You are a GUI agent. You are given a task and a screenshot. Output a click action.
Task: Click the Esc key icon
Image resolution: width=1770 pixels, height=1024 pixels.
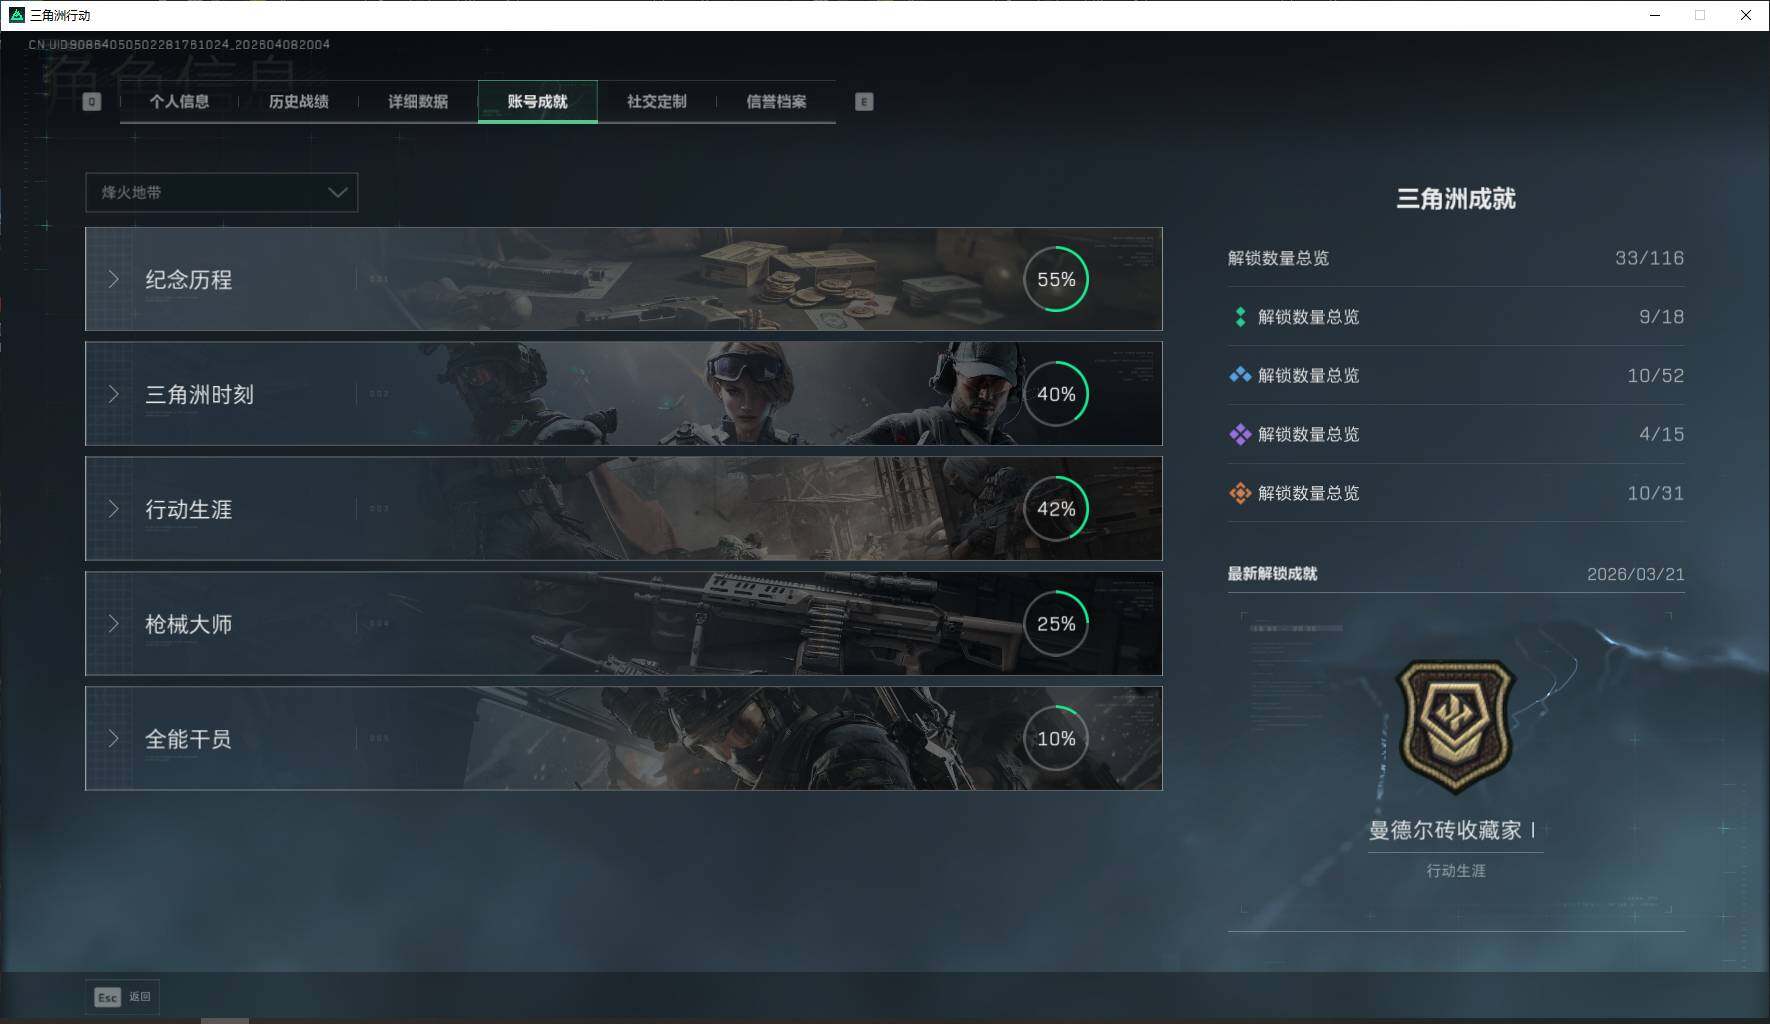coord(107,997)
